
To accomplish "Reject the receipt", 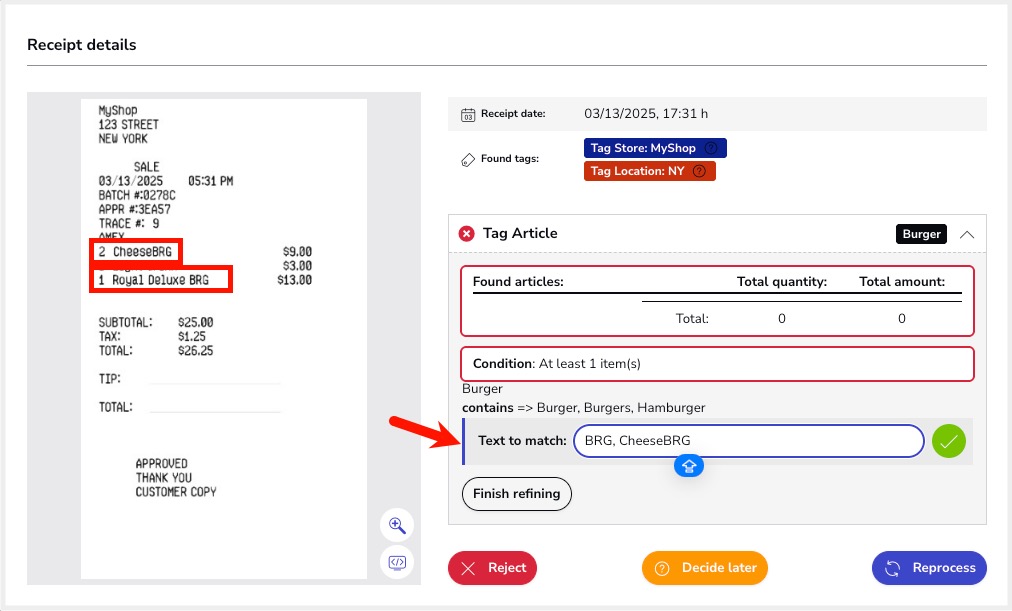I will [493, 568].
